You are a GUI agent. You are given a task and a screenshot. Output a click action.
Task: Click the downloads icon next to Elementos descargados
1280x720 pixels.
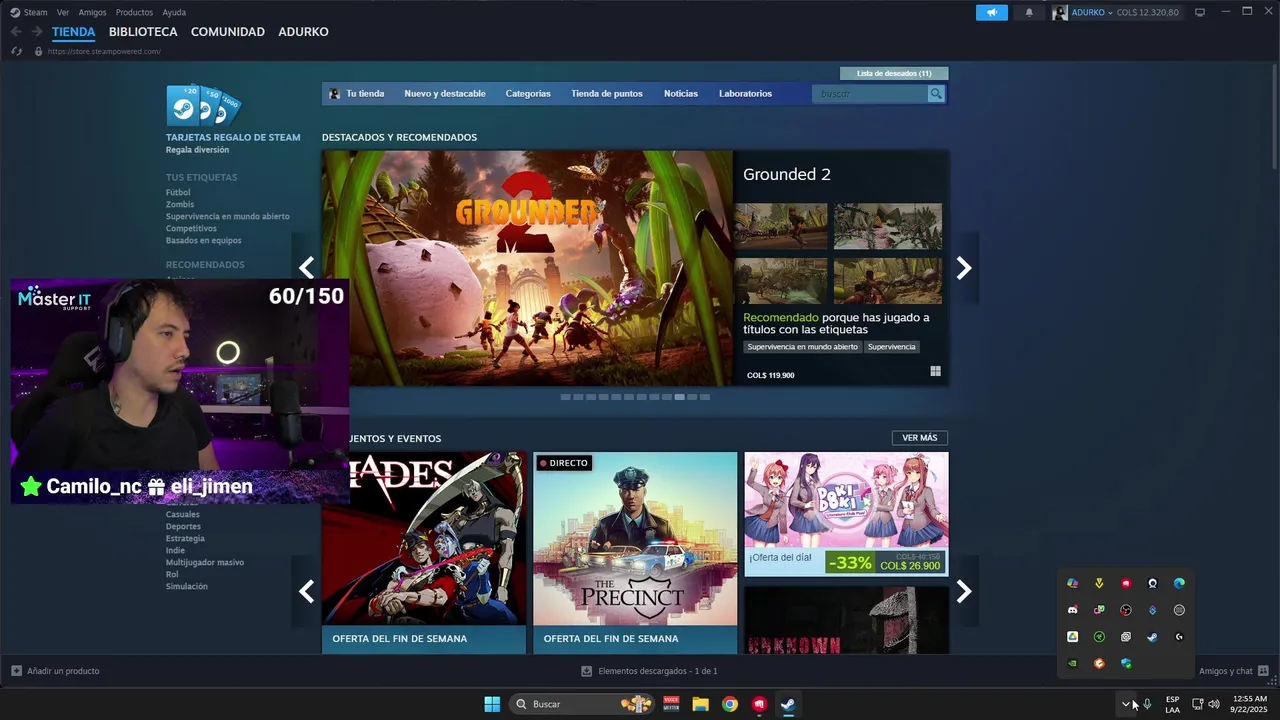pyautogui.click(x=587, y=671)
